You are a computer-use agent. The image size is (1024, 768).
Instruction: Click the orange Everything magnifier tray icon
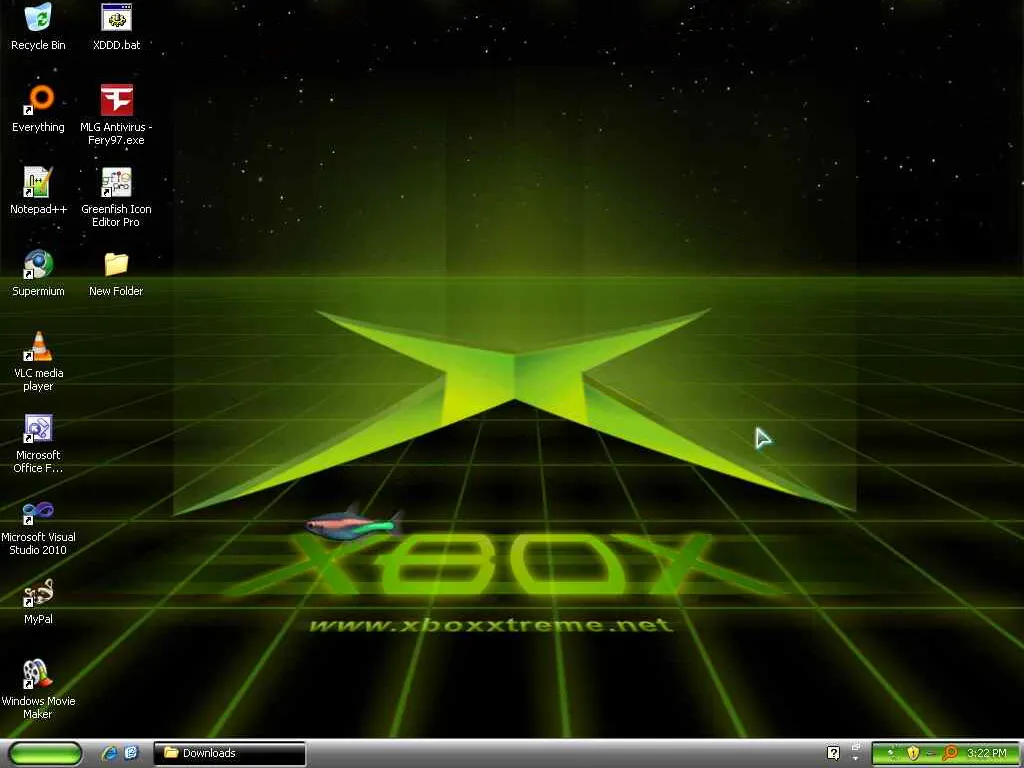coord(950,753)
